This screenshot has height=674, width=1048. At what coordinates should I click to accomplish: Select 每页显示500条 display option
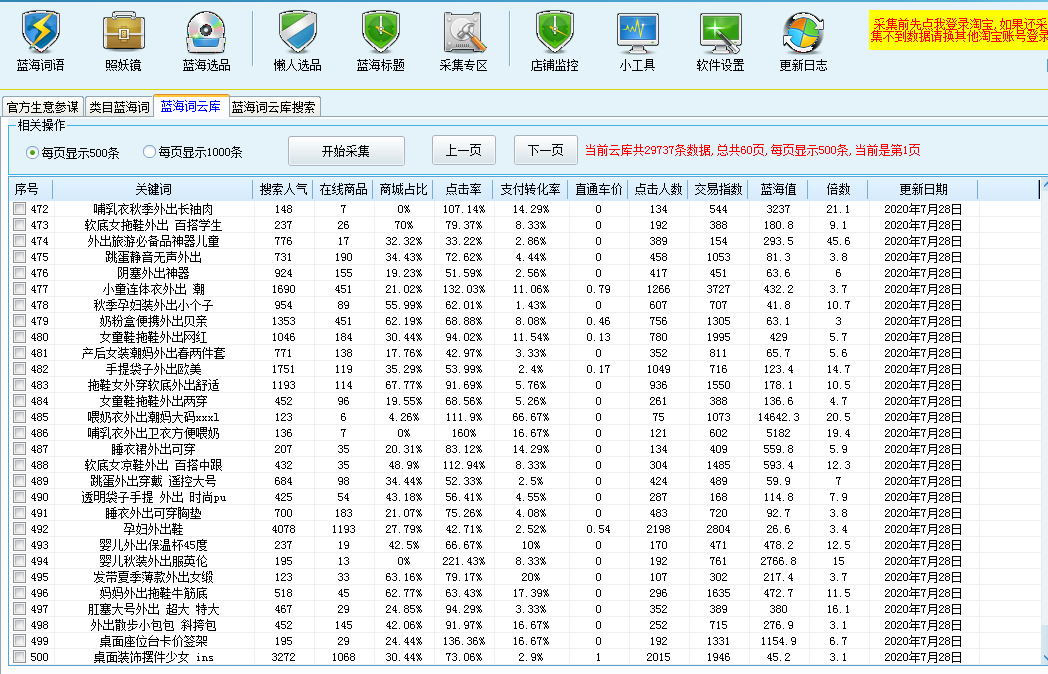click(30, 151)
